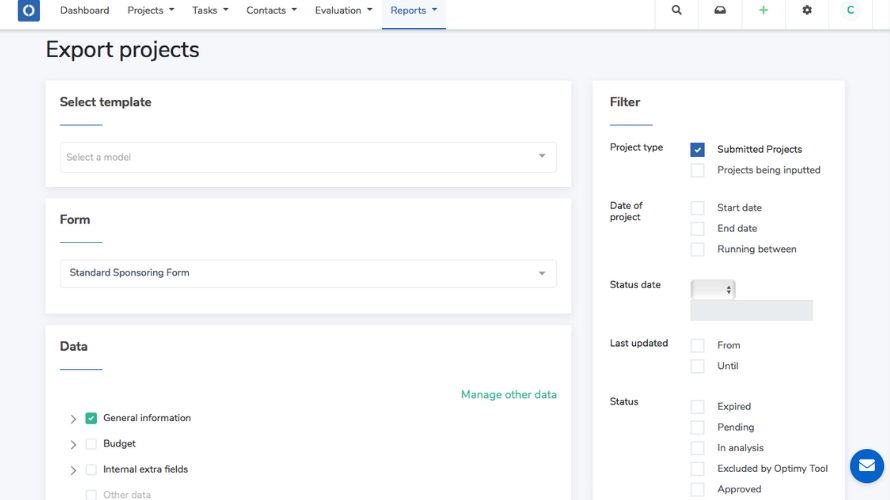
Task: Uncheck the Submitted Projects checkbox
Action: (x=698, y=150)
